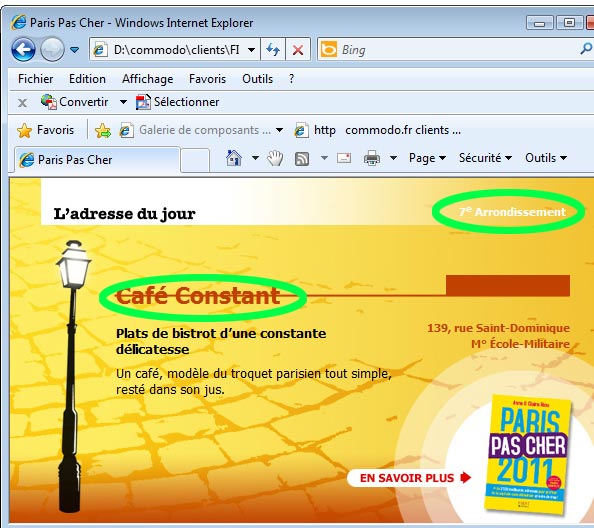Click the Café Constant heading
Image resolution: width=594 pixels, height=528 pixels.
[x=198, y=296]
